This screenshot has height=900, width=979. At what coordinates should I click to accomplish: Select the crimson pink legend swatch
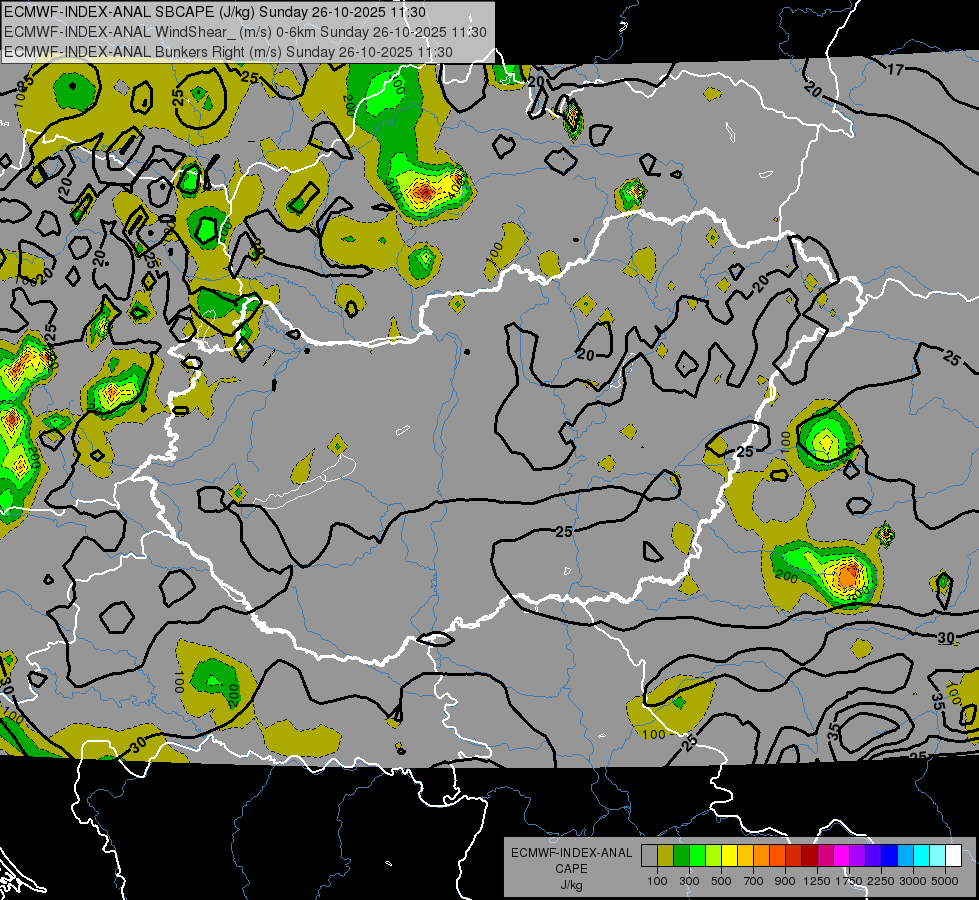(825, 856)
